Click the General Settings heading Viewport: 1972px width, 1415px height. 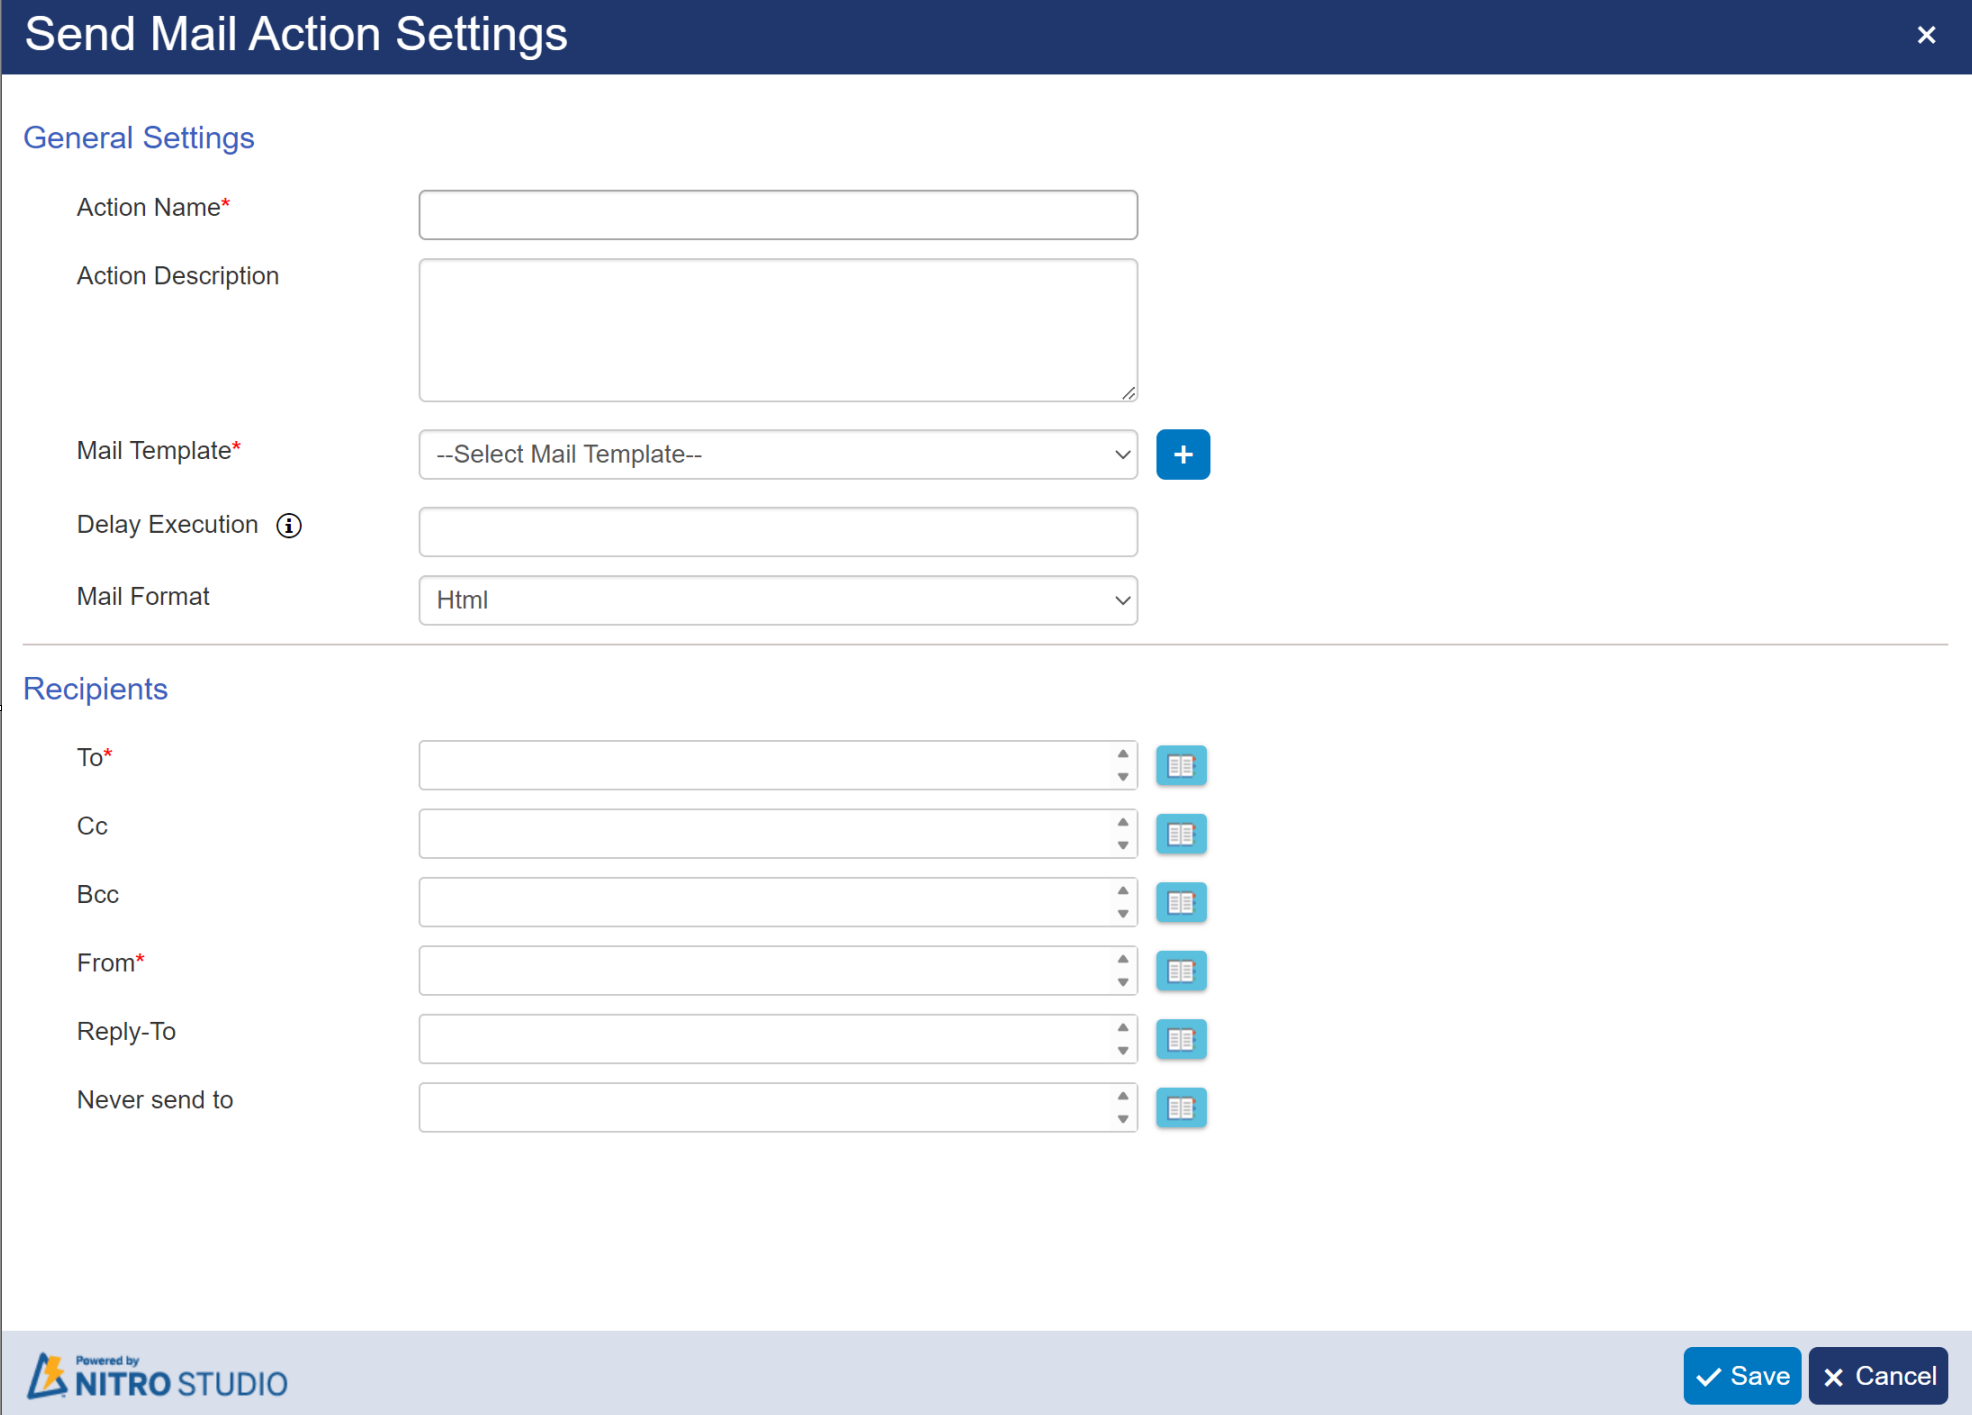click(139, 138)
